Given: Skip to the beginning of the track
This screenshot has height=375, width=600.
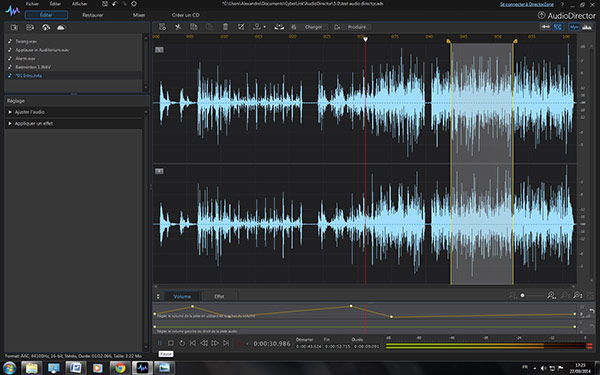Looking at the screenshot, I should coord(193,343).
